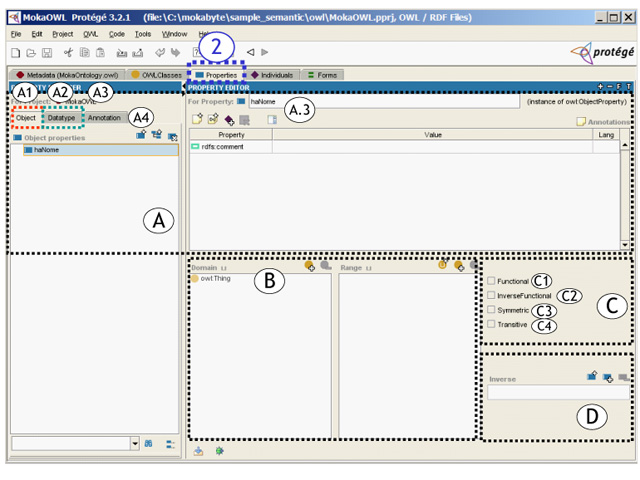Click the Create subproperty icon

(157, 134)
